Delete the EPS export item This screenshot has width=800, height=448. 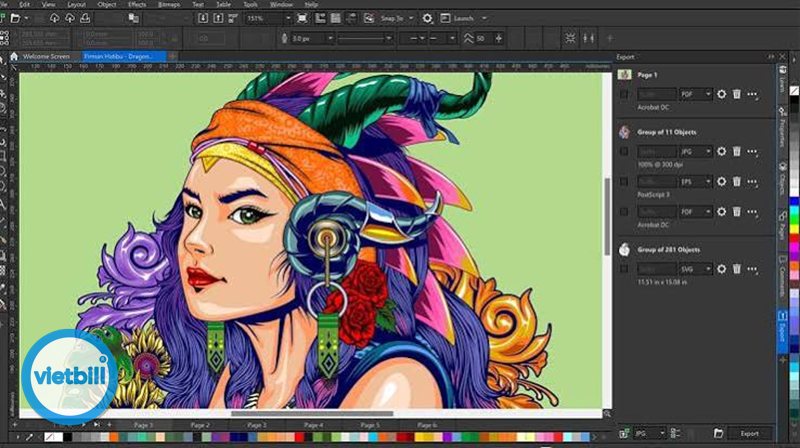(737, 182)
